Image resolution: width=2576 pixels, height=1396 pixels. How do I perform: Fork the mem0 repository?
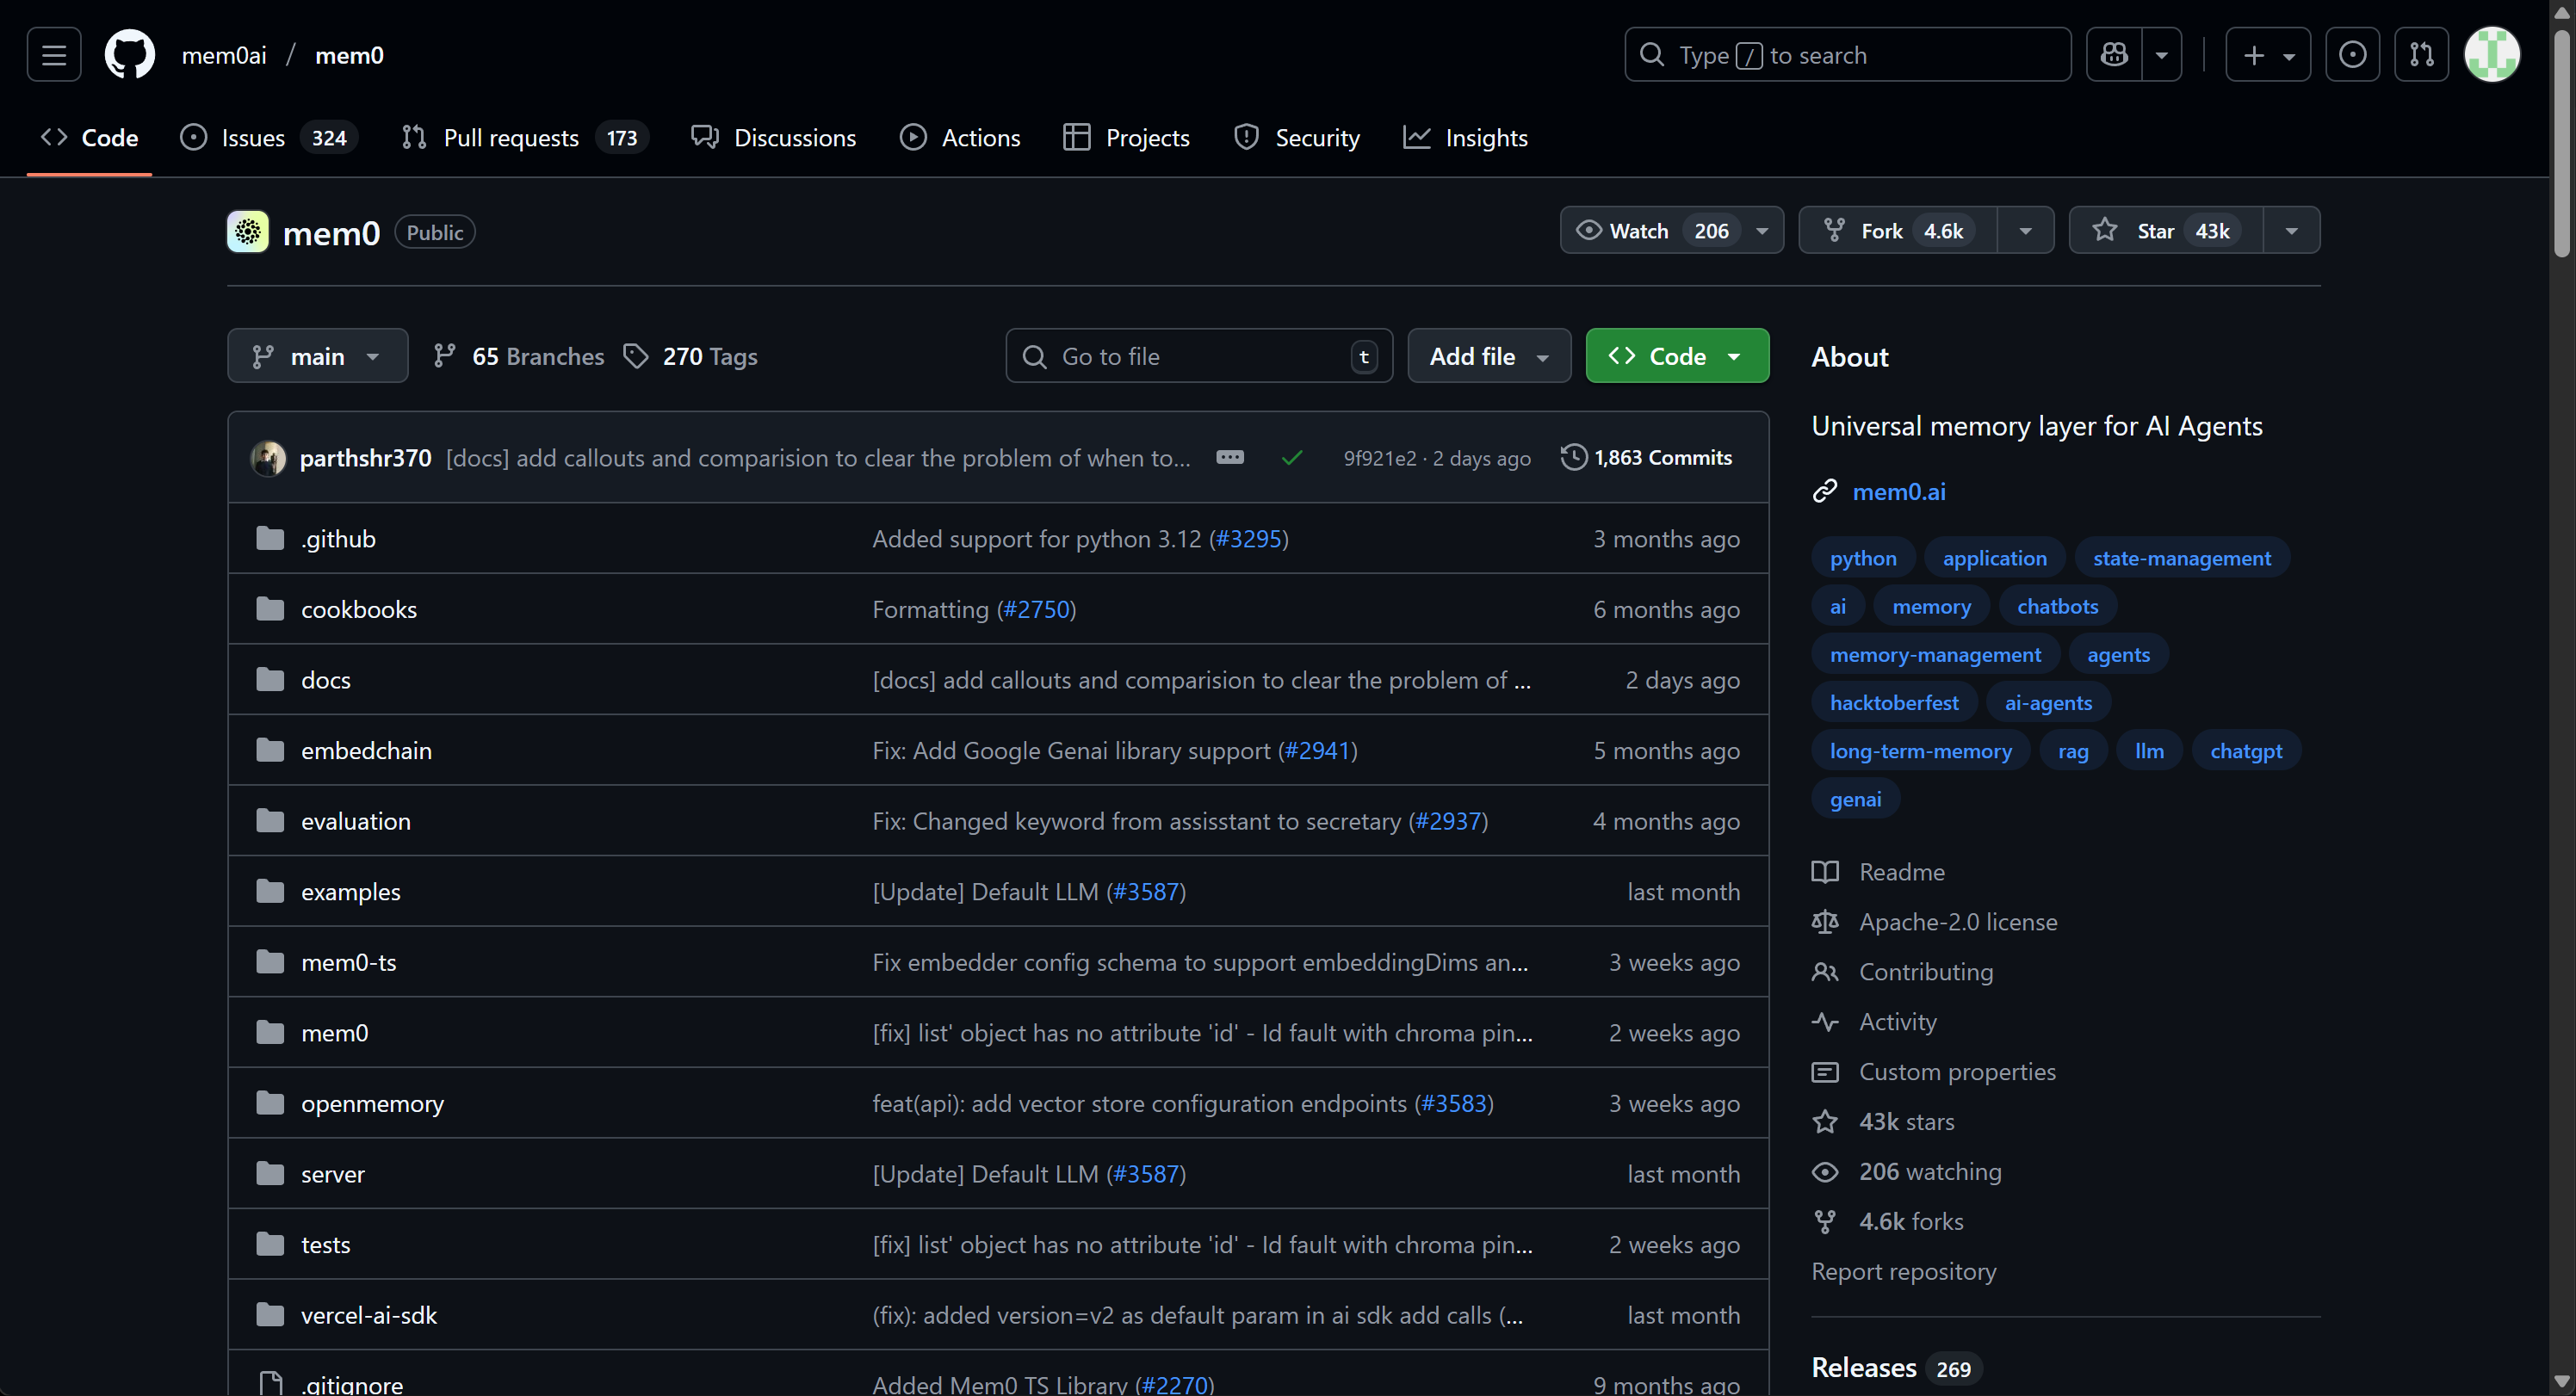click(1898, 231)
